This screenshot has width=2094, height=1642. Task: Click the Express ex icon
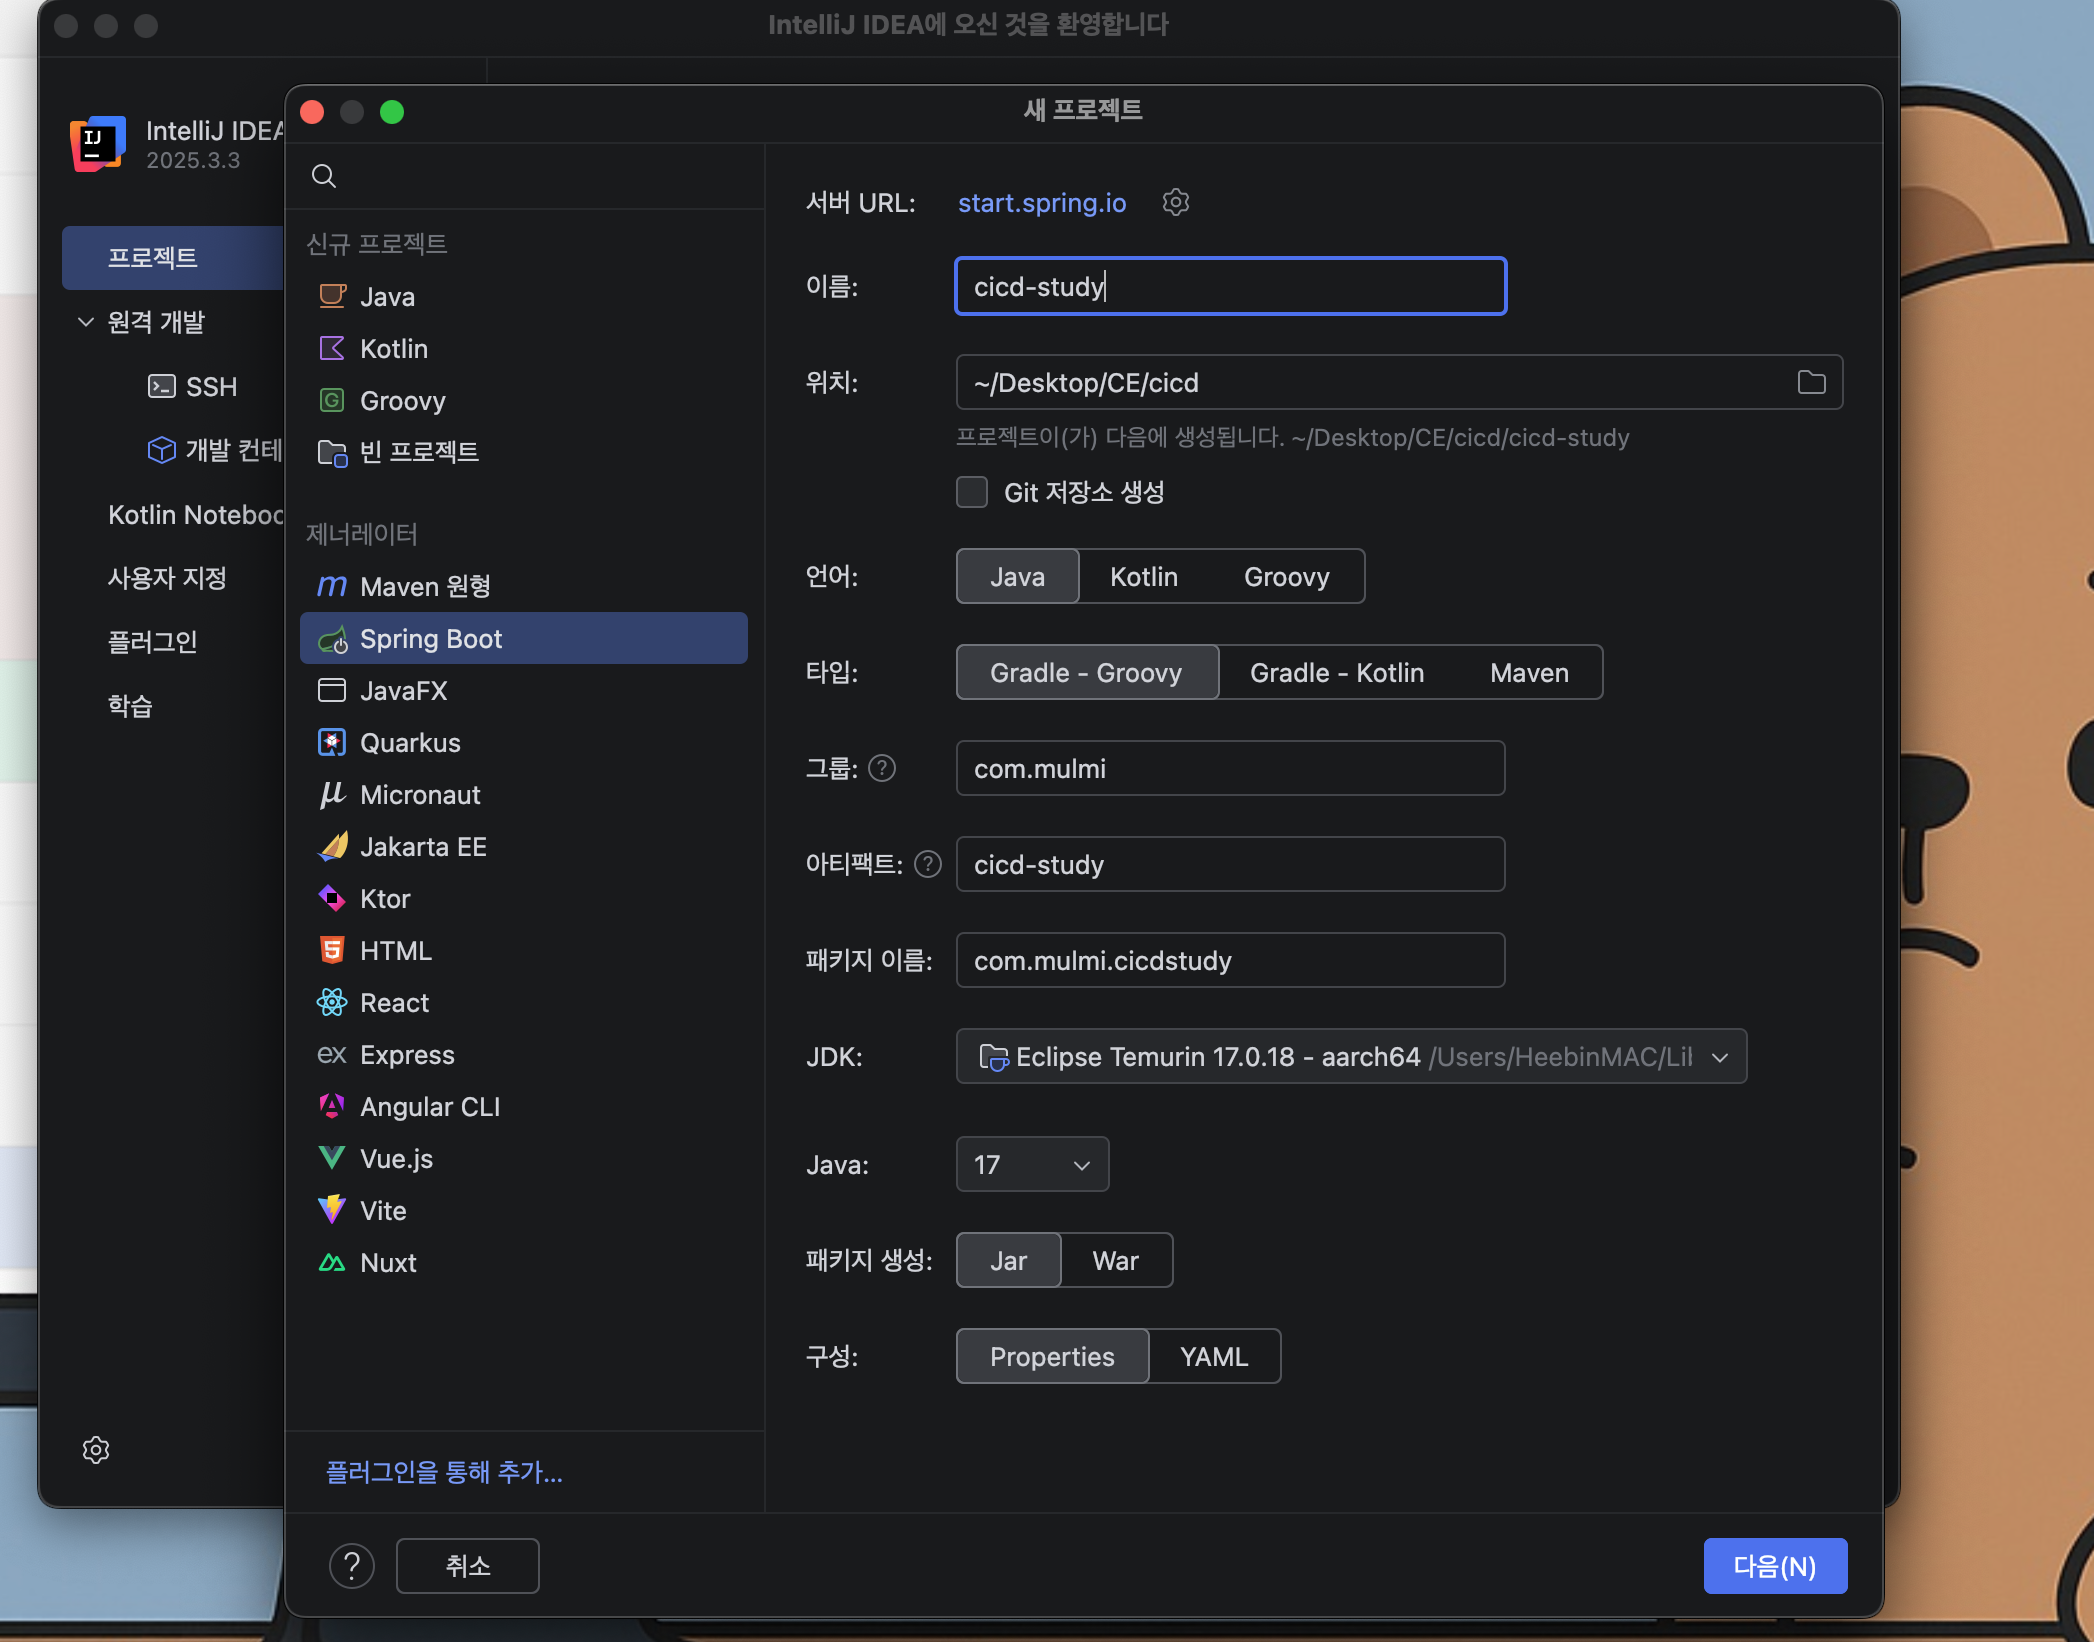pos(332,1054)
